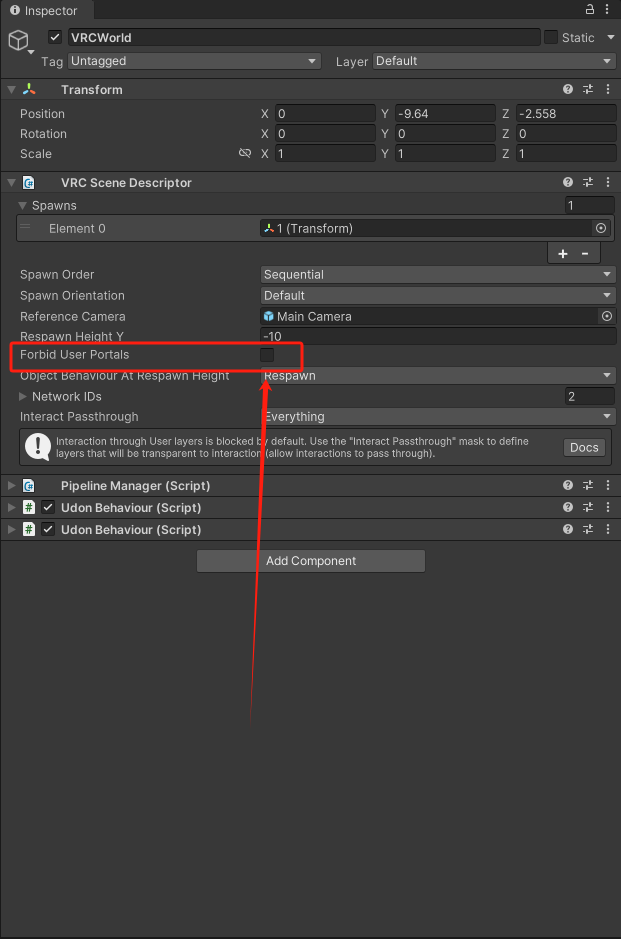Click the Pipeline Manager script icon
Image resolution: width=621 pixels, height=939 pixels.
point(29,486)
